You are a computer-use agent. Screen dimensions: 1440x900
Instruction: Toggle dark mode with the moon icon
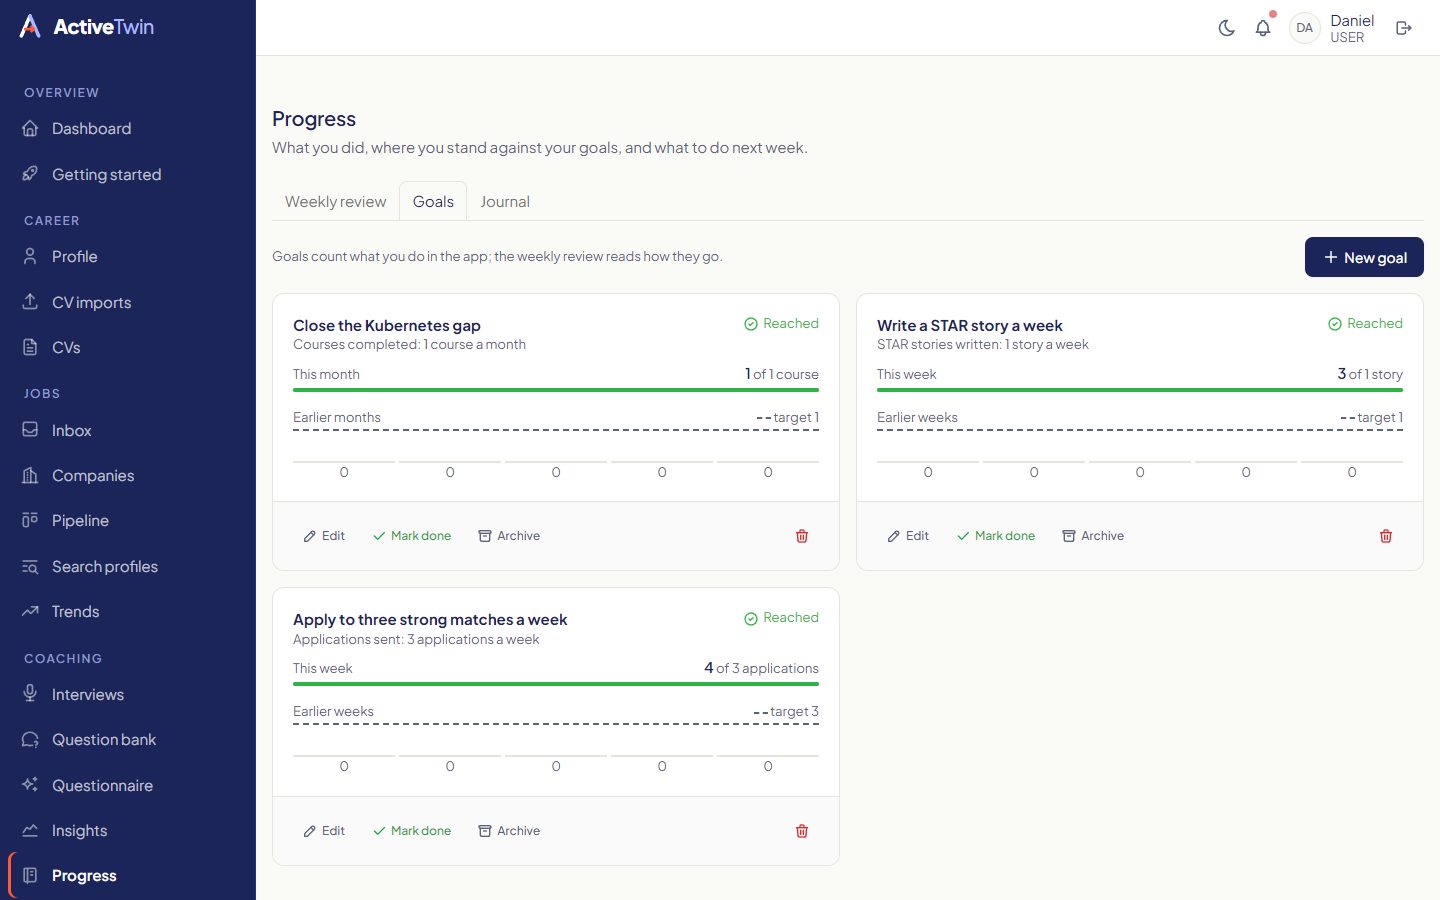pos(1226,28)
